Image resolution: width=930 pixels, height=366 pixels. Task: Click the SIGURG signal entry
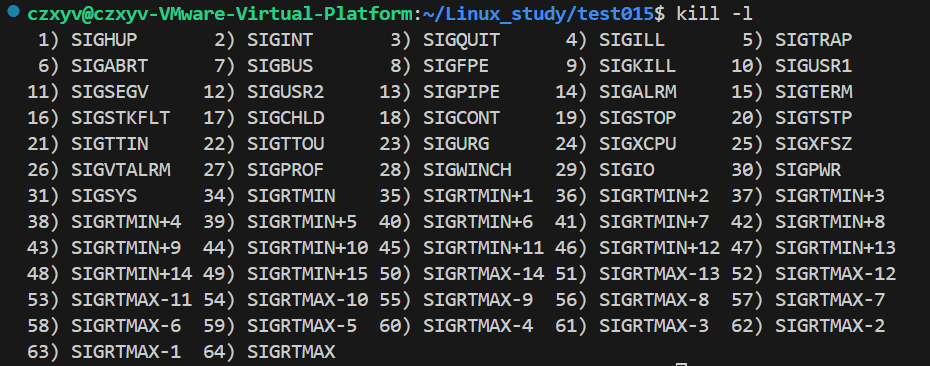(x=456, y=144)
